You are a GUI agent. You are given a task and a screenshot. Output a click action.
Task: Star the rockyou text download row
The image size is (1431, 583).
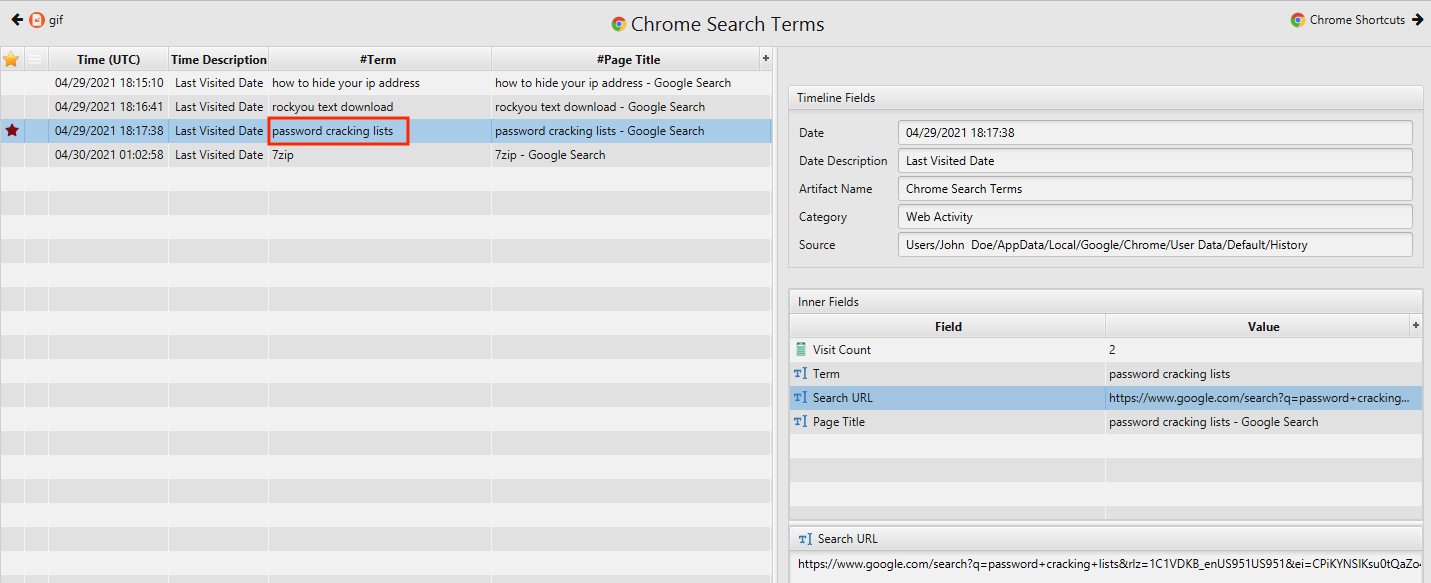12,107
